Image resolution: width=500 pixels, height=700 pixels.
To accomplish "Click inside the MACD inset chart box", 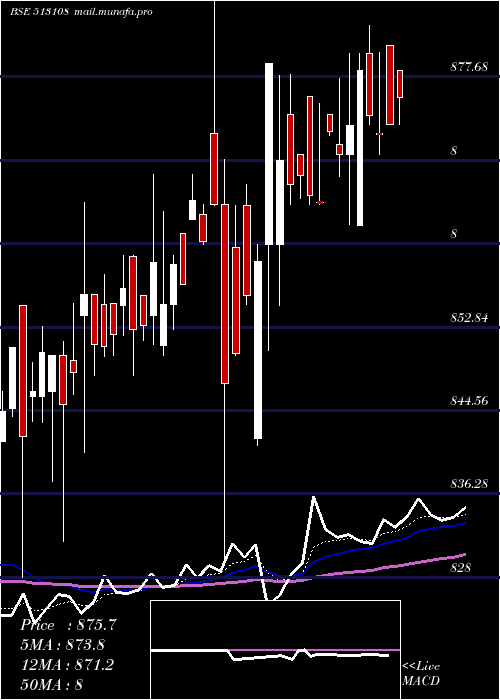I will (x=275, y=650).
